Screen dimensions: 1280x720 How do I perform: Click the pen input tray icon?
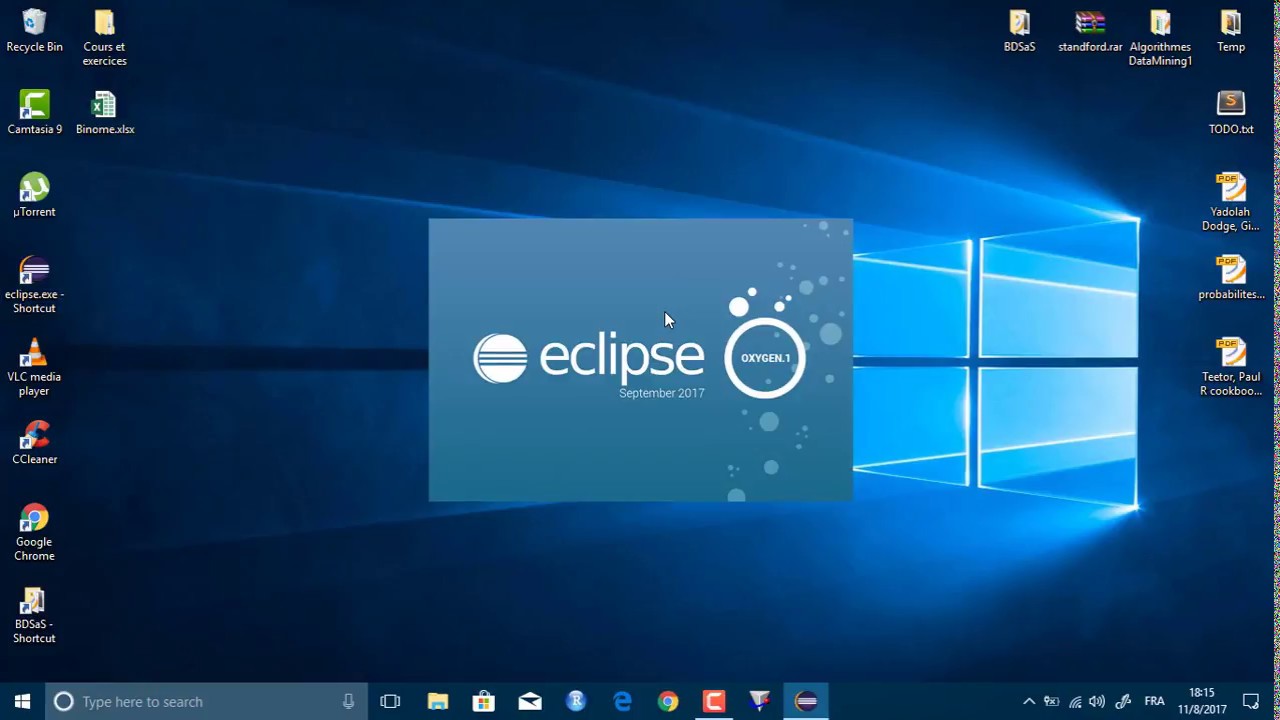1123,701
